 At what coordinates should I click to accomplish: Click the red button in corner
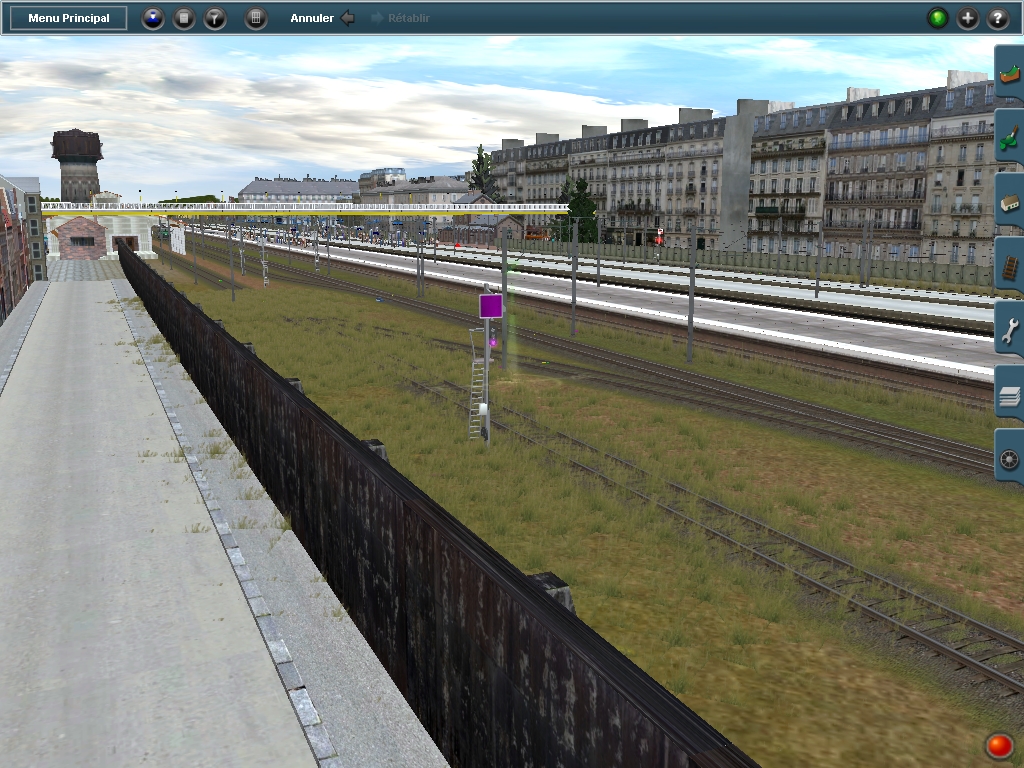tap(999, 745)
